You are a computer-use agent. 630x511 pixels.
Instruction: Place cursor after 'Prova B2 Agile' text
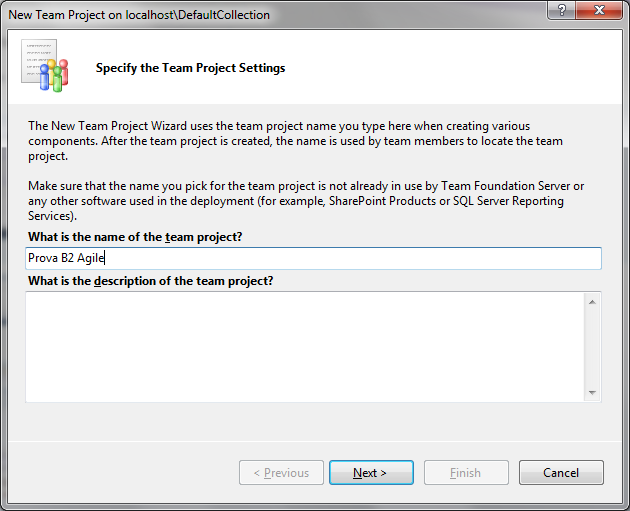[x=105, y=258]
